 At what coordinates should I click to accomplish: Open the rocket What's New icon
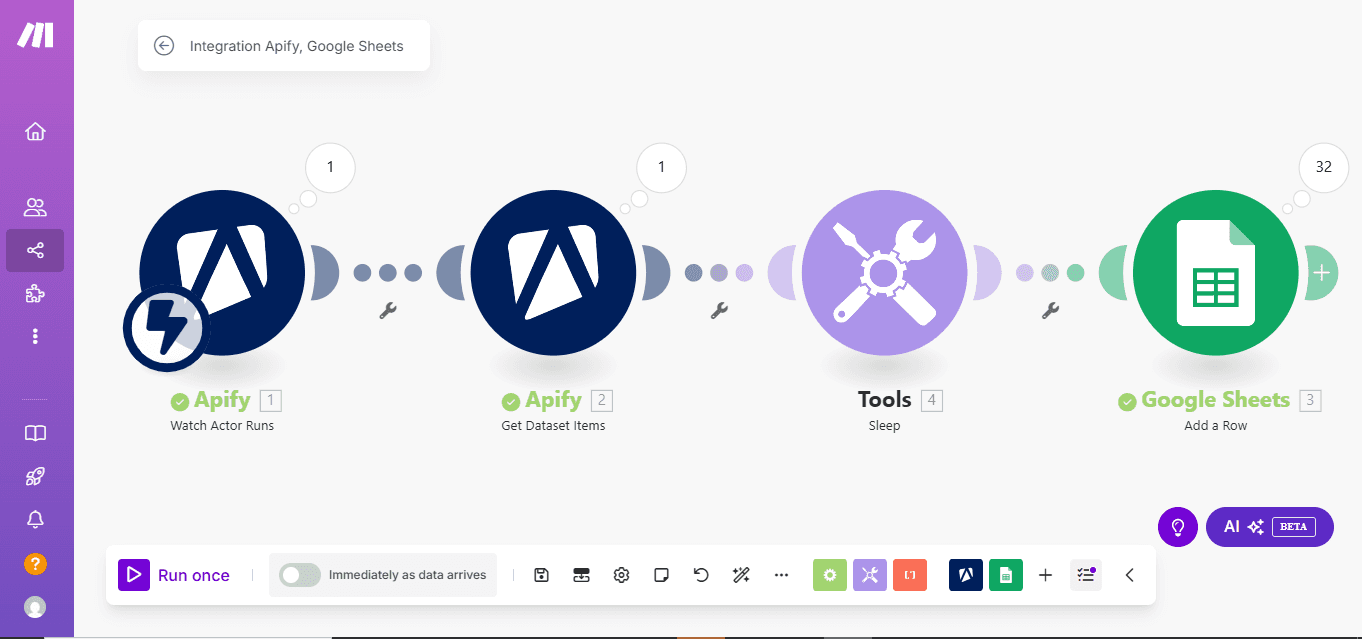click(35, 477)
